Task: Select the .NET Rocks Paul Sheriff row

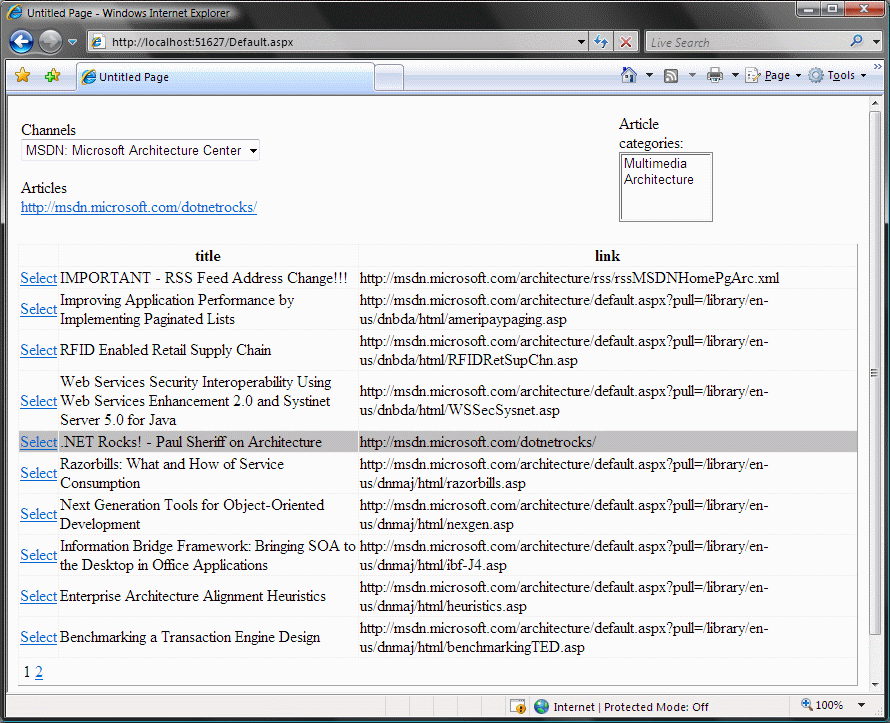Action: [39, 442]
